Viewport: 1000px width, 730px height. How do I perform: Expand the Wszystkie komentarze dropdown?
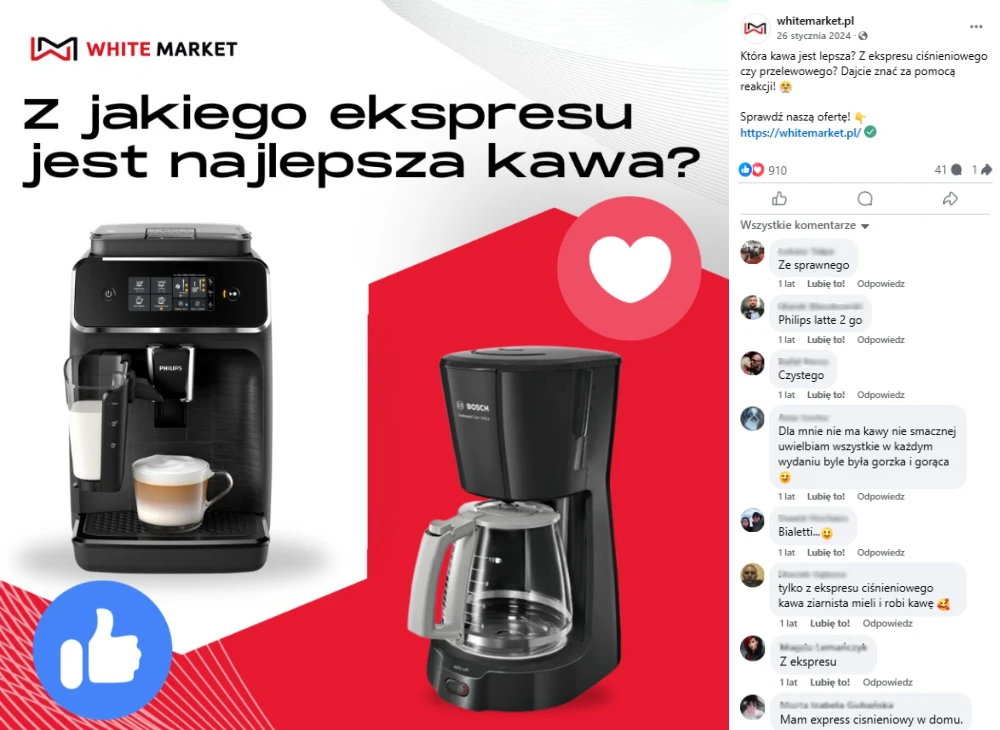click(x=804, y=225)
